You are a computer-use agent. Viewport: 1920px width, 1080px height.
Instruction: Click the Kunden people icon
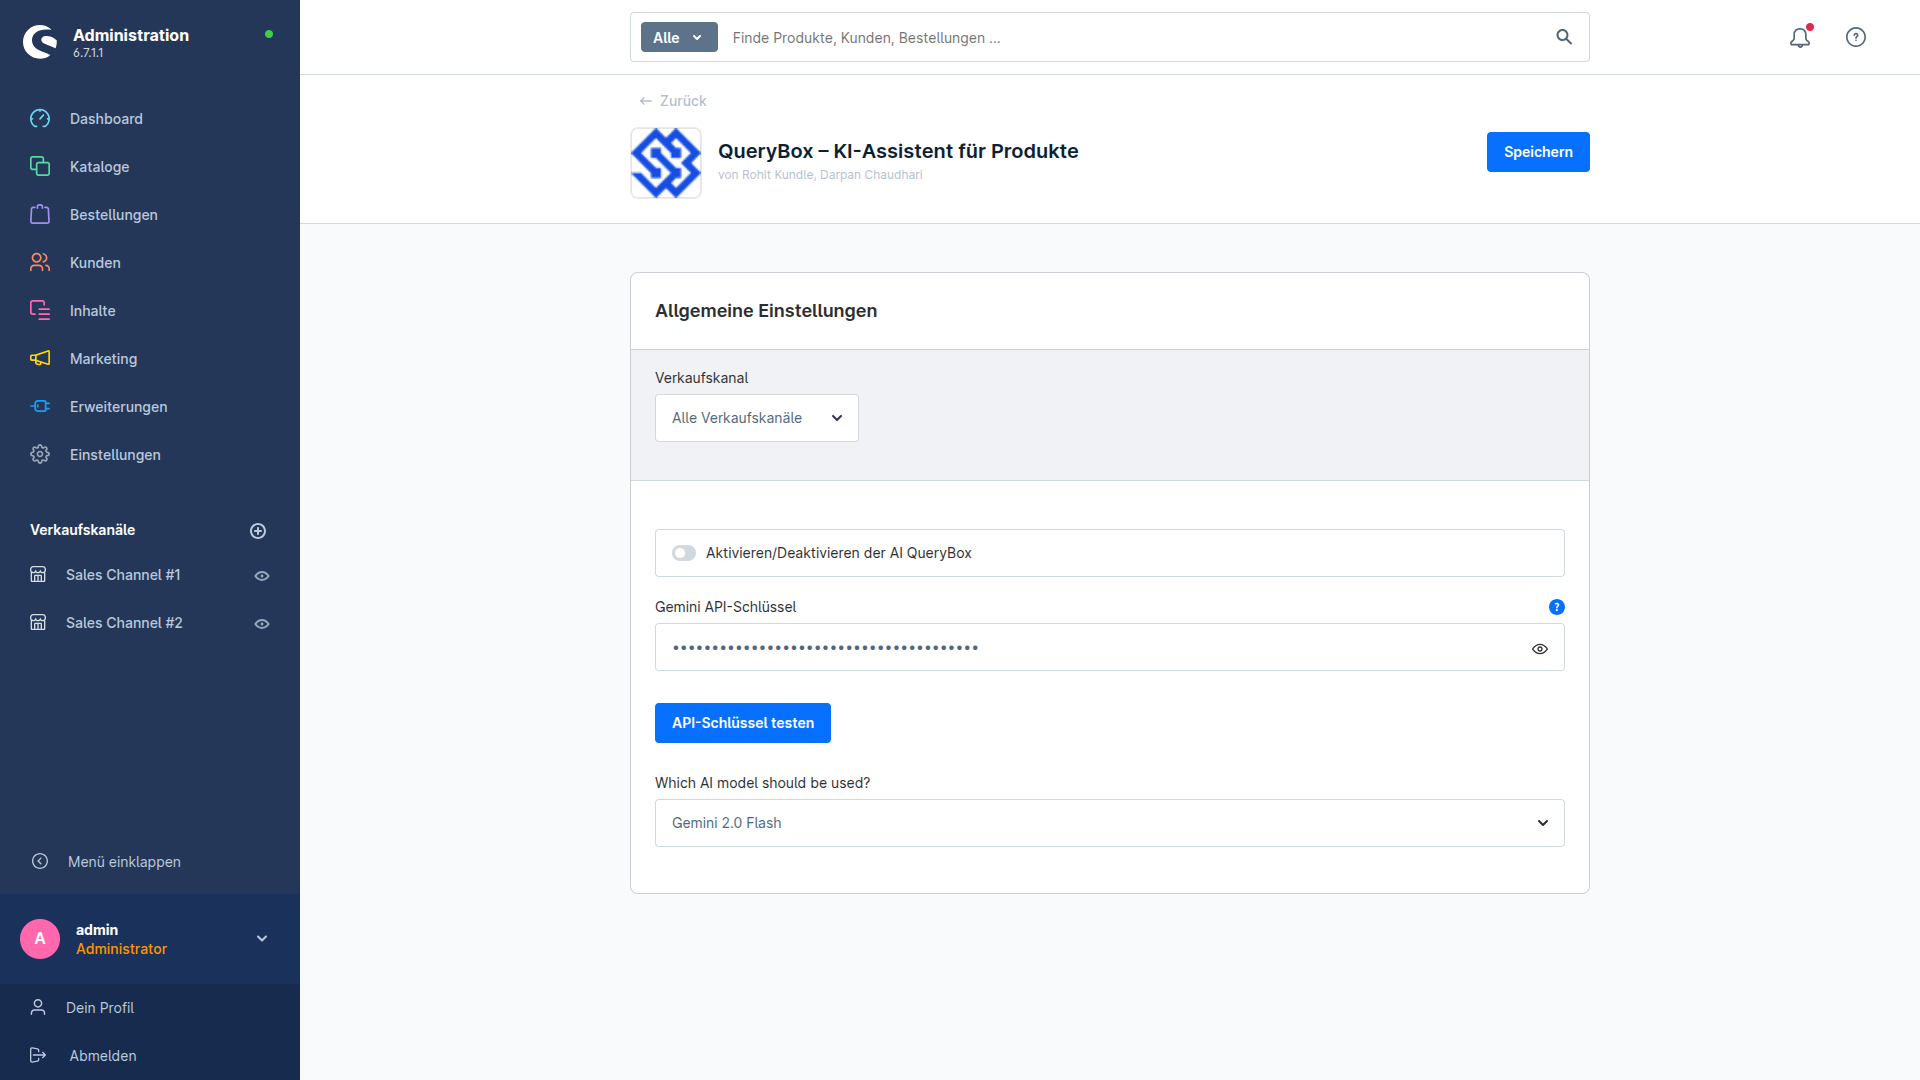40,263
